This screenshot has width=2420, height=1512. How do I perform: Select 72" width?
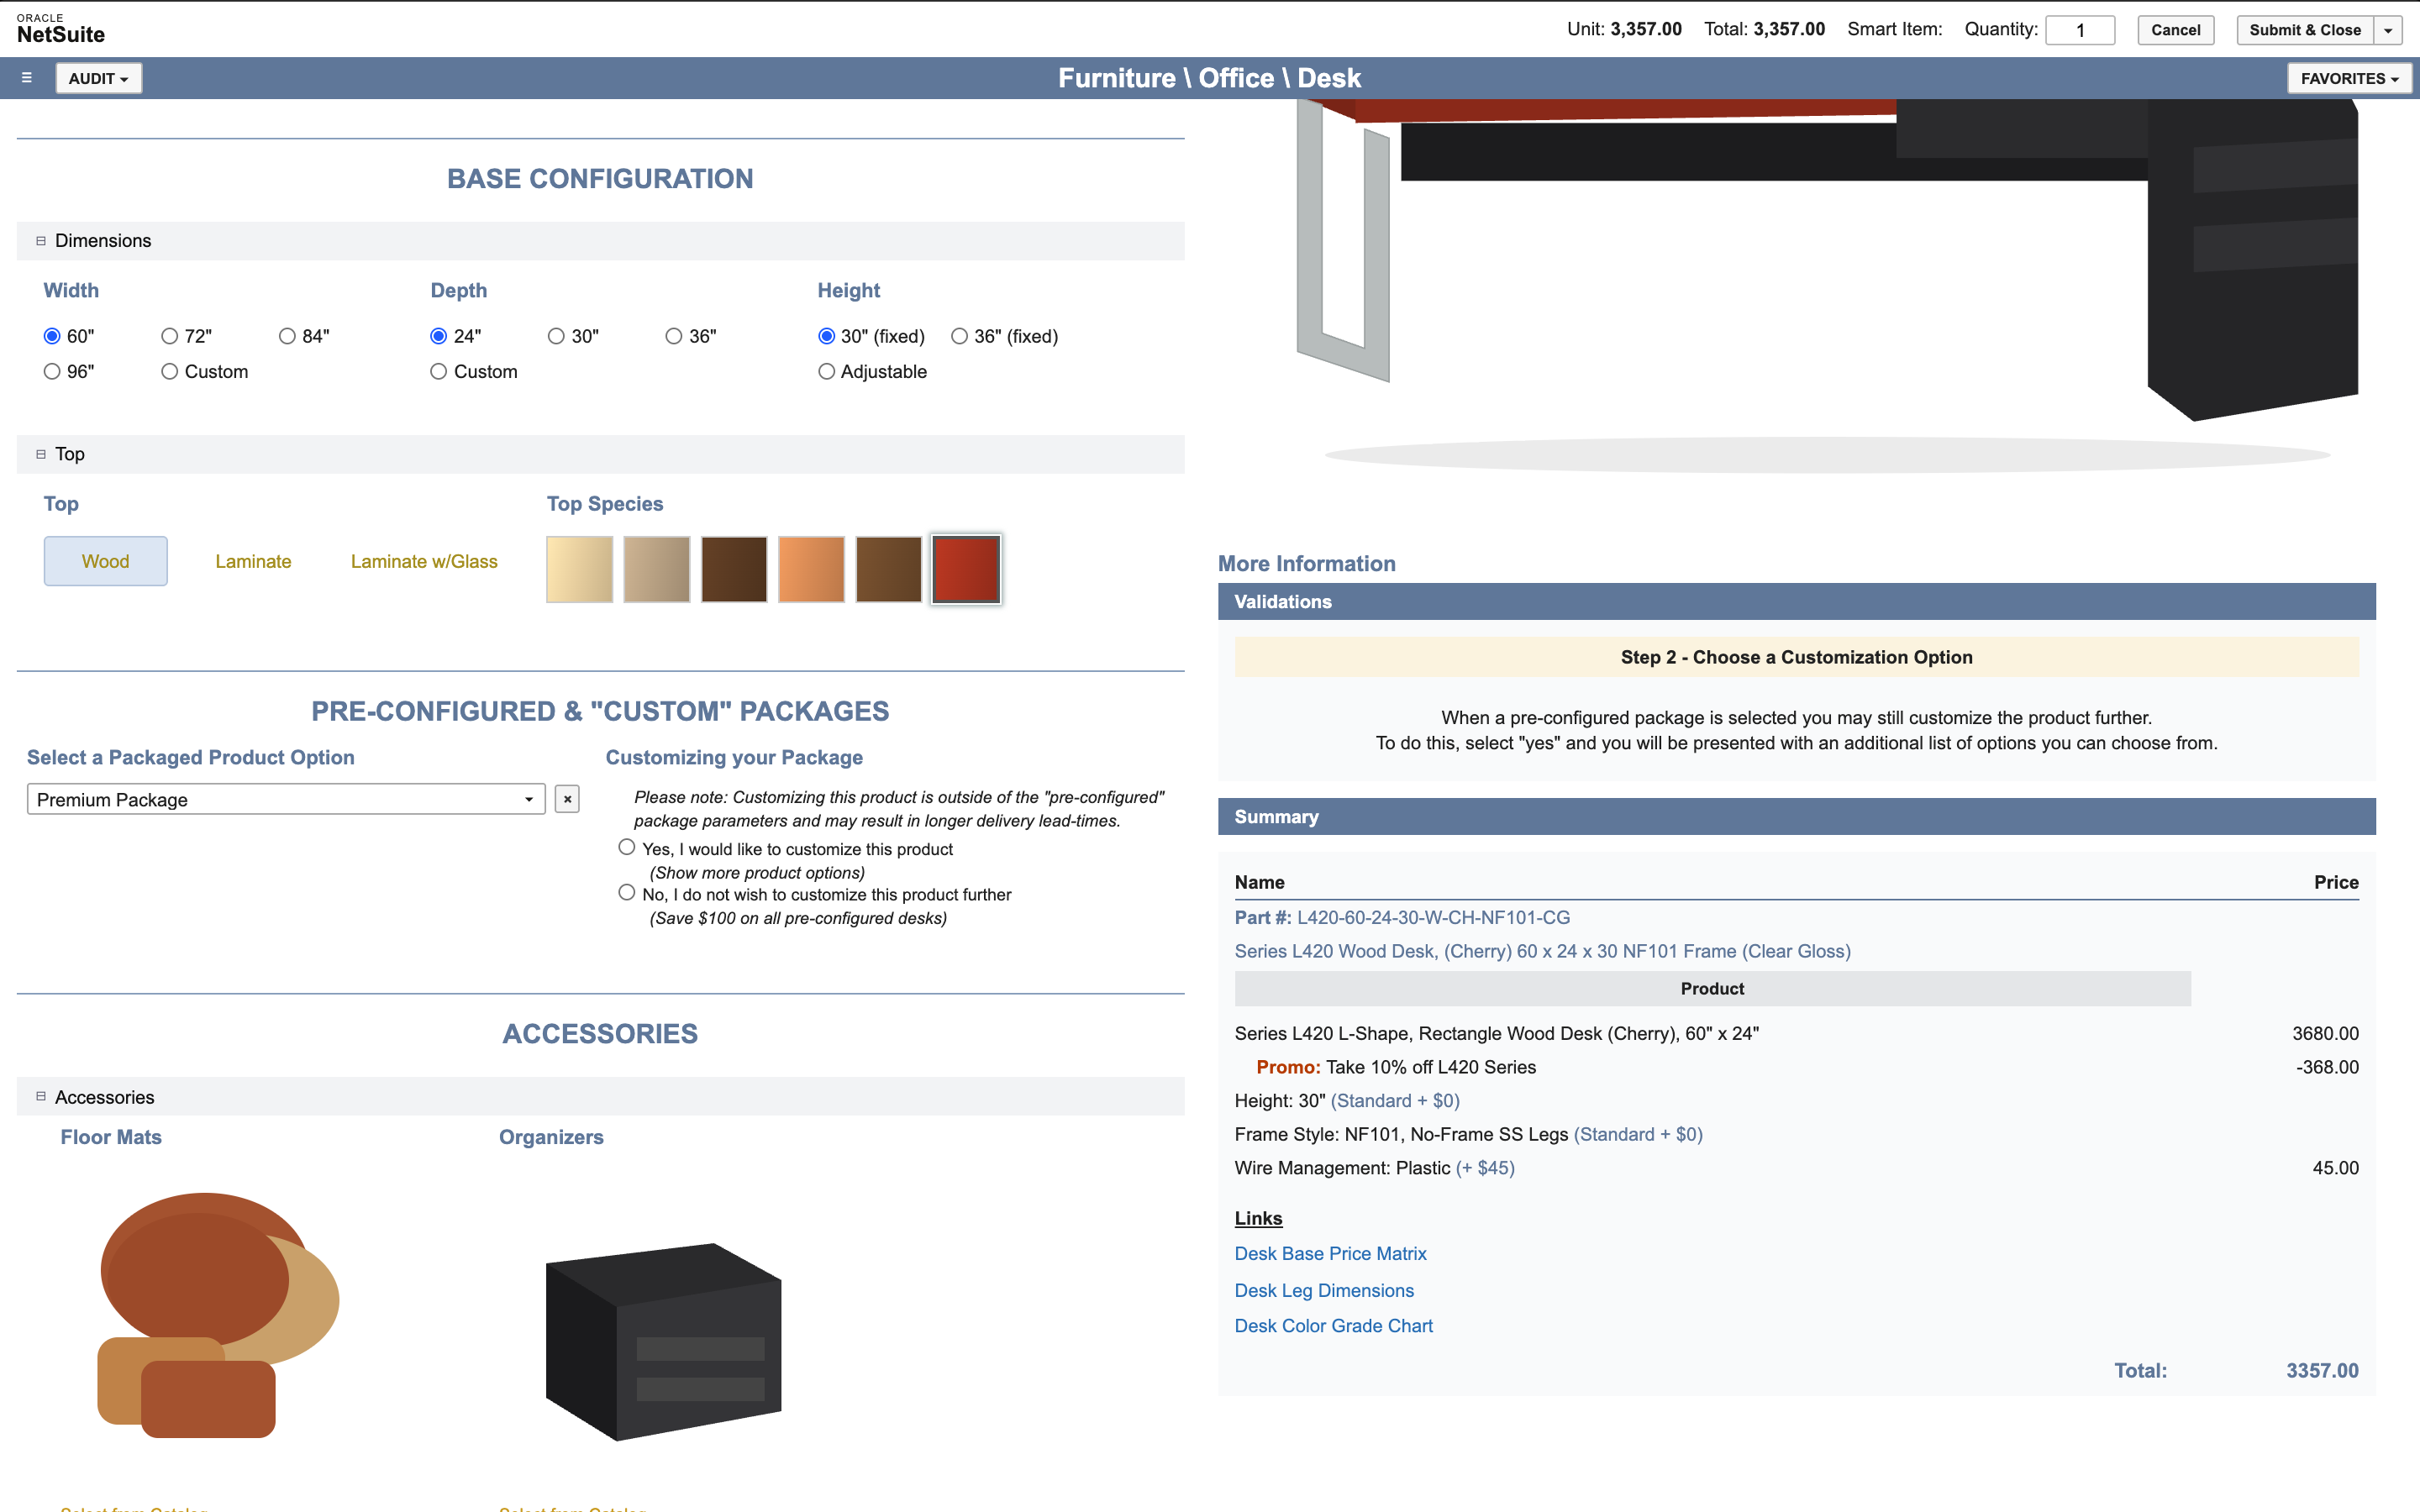[x=170, y=336]
